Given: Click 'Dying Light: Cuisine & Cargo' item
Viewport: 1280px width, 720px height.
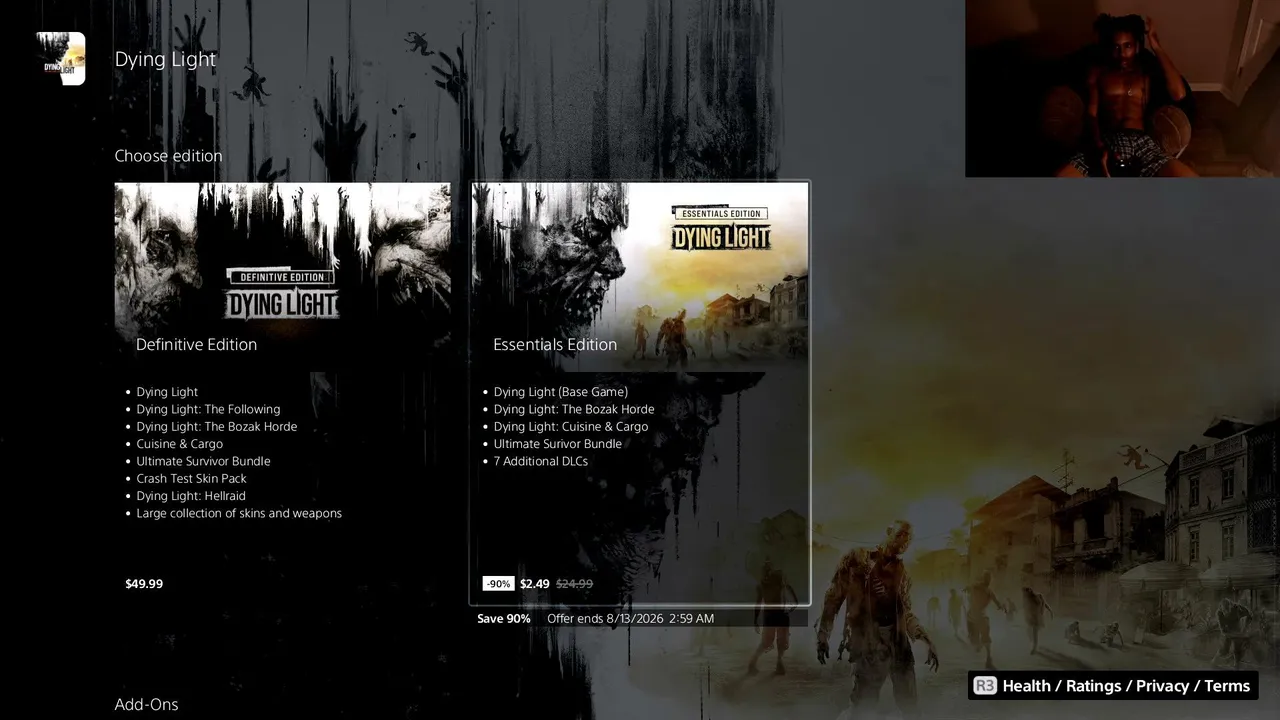Looking at the screenshot, I should click(x=570, y=427).
